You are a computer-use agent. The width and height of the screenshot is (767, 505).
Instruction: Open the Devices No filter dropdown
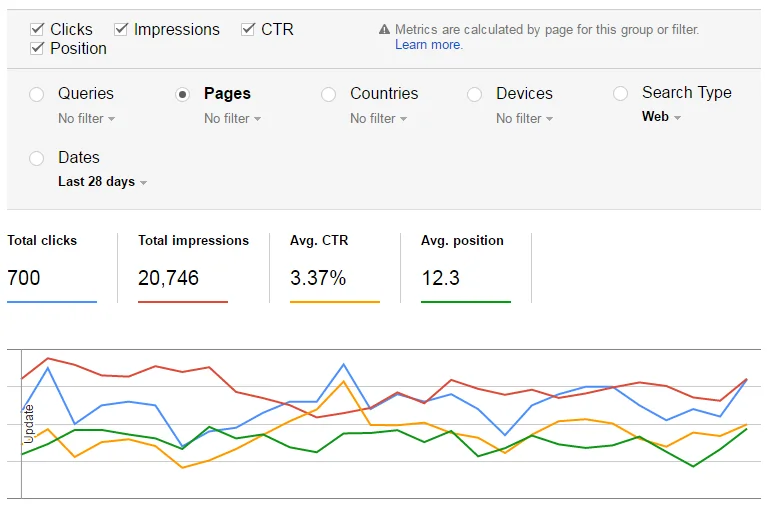(524, 118)
